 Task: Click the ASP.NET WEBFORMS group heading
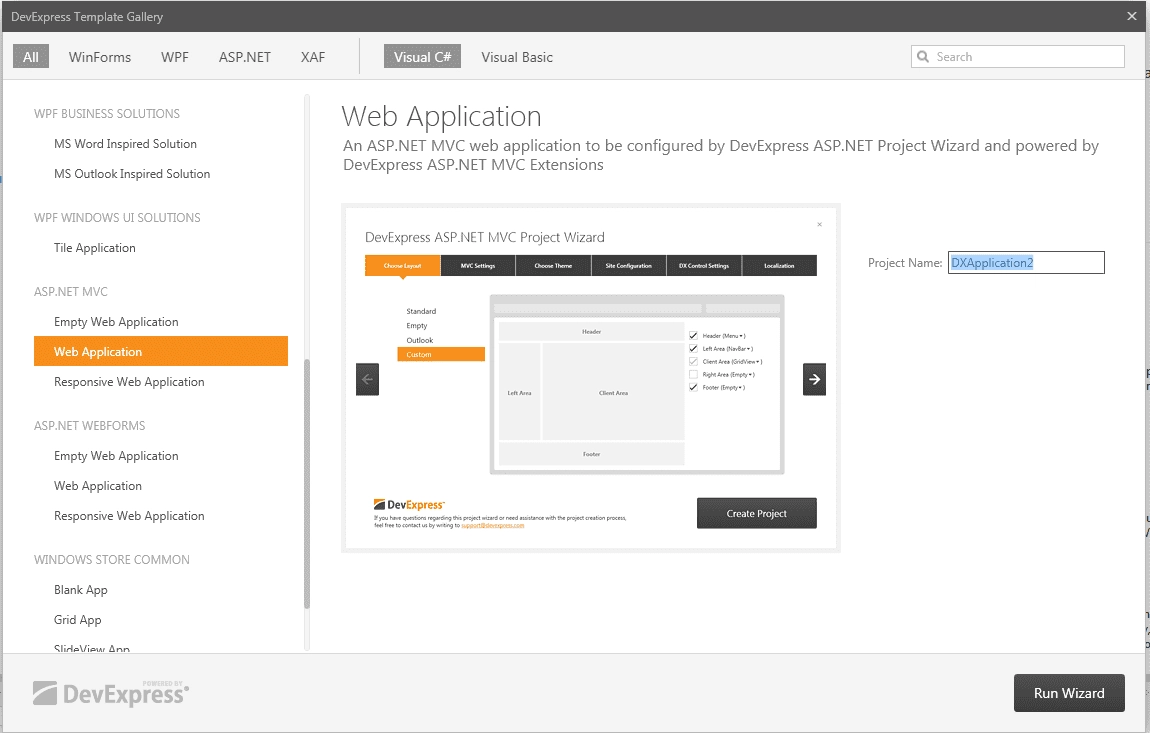[x=89, y=426]
